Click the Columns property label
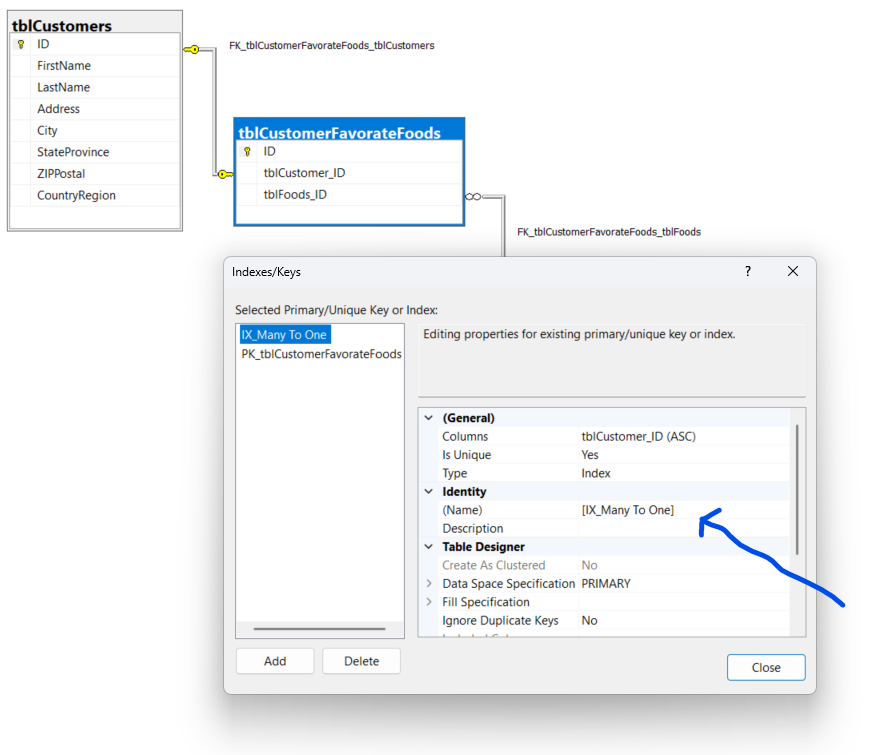 (465, 437)
